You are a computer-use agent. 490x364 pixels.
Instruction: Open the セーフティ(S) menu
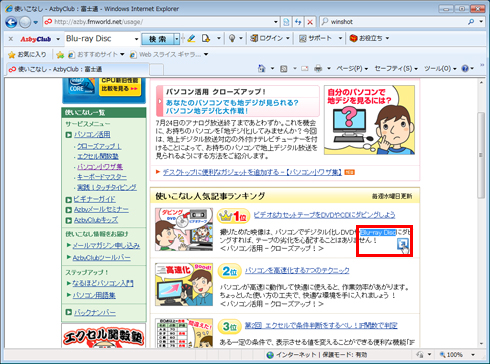(396, 69)
